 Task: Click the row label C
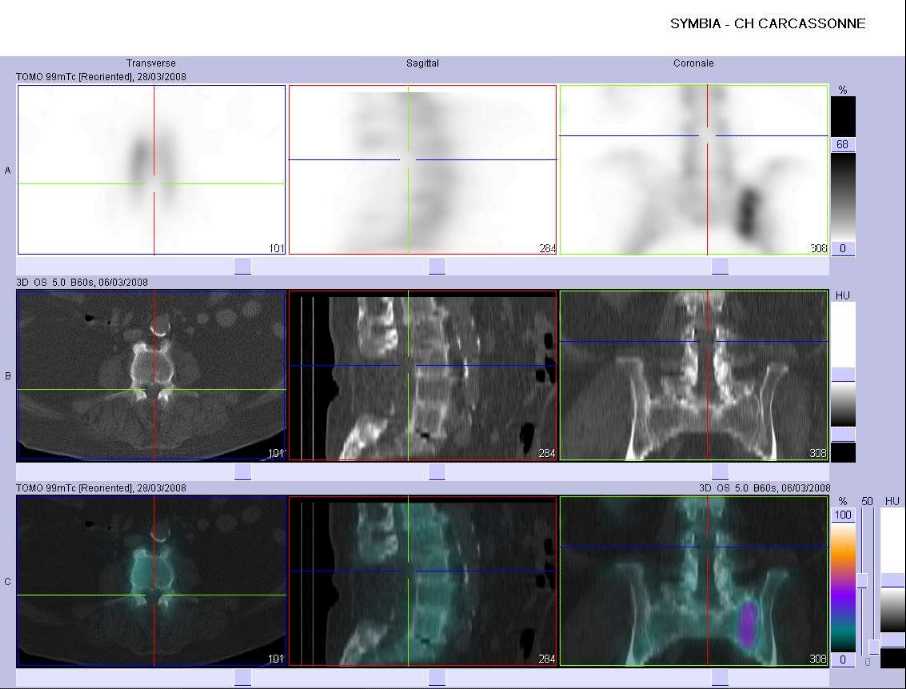[x=8, y=581]
